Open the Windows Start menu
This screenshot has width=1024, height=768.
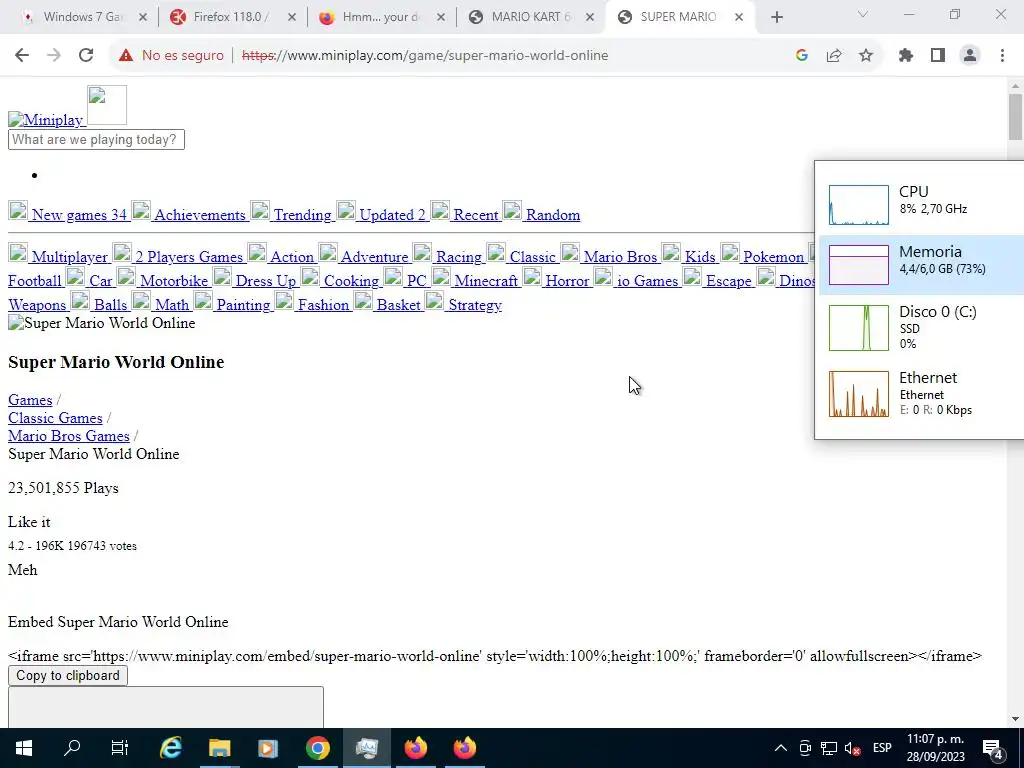tap(24, 748)
